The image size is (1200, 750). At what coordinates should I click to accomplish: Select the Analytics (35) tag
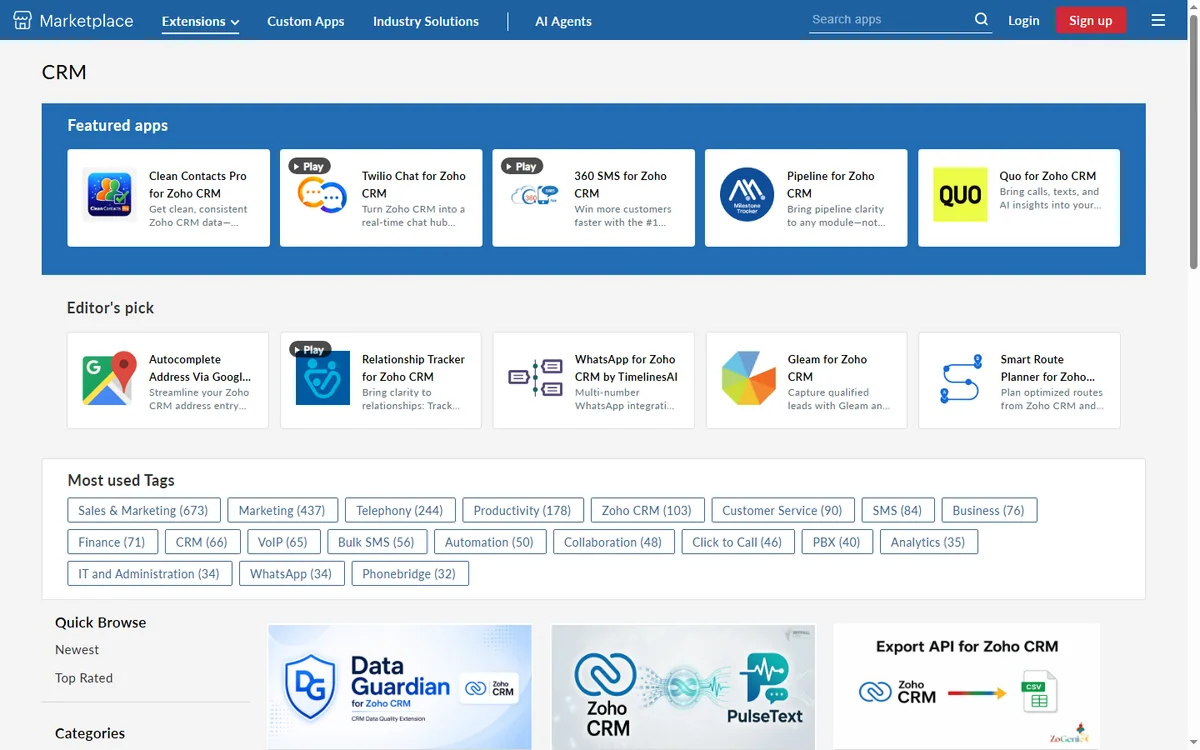tap(928, 542)
